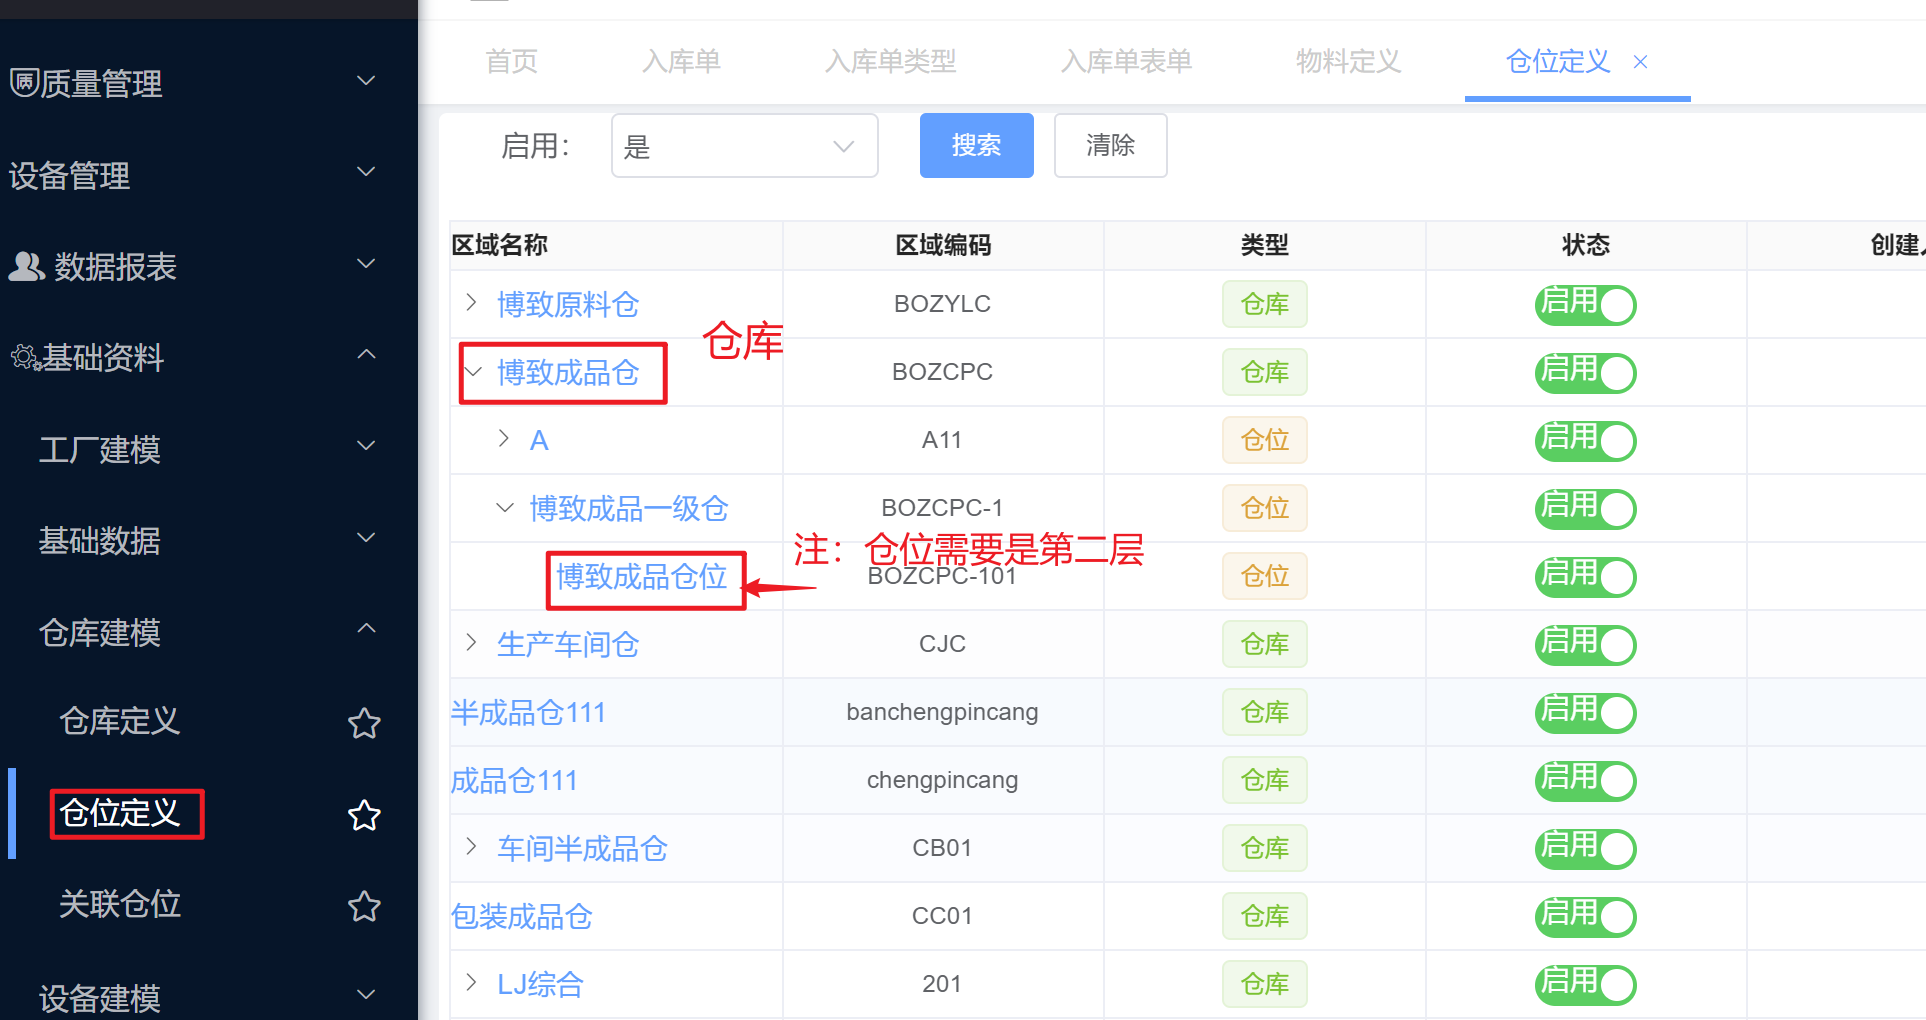Open the 半成品仓111 link
The width and height of the screenshot is (1926, 1020).
point(528,713)
